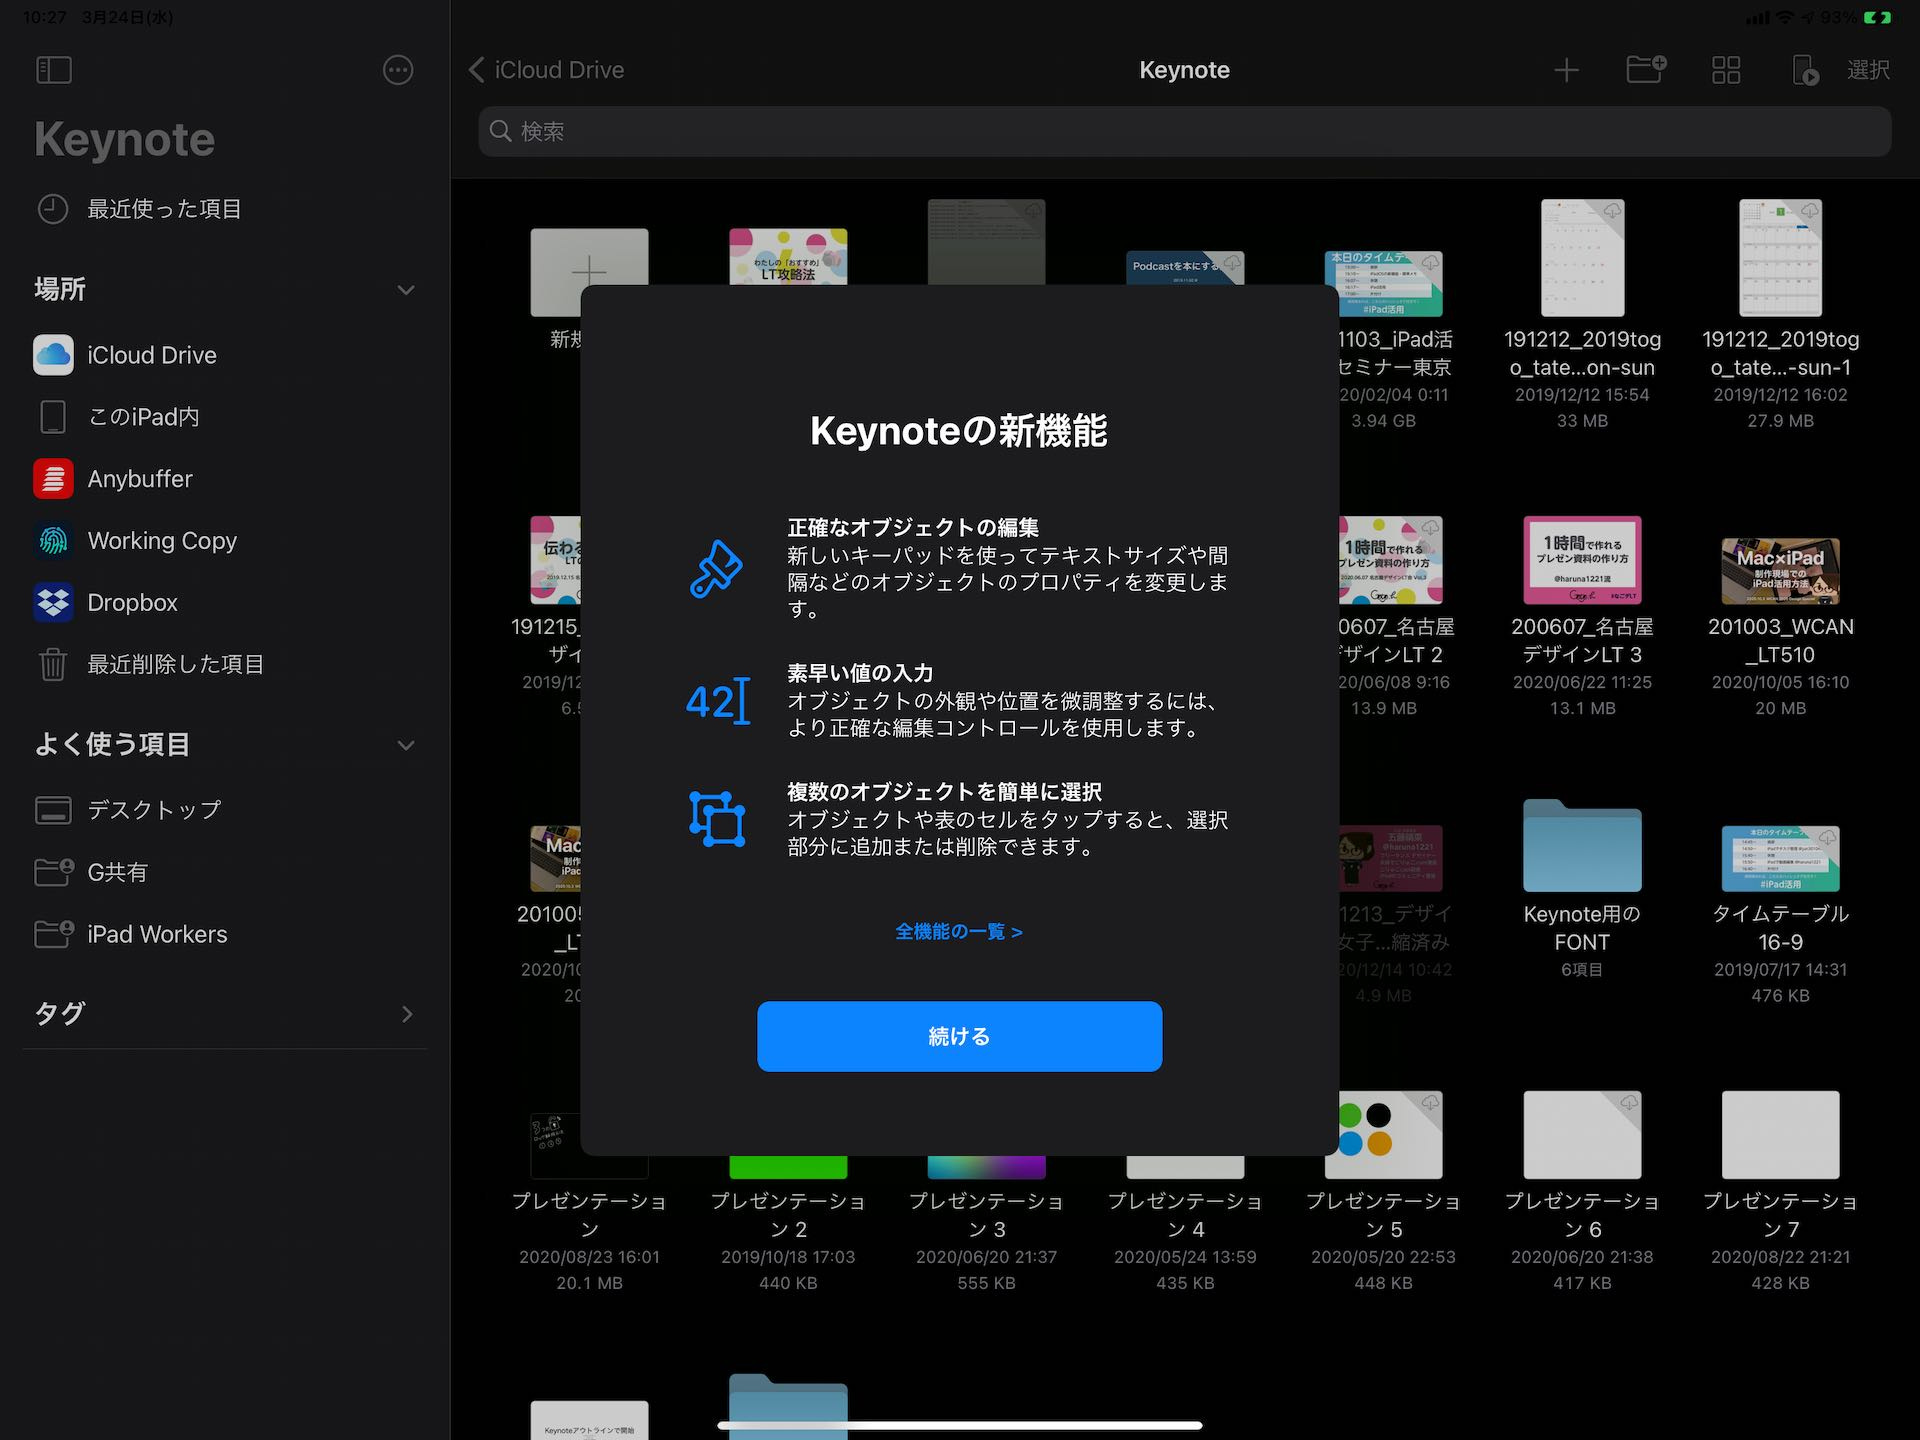Click the desktop favorite icon
The height and width of the screenshot is (1440, 1920).
53,810
